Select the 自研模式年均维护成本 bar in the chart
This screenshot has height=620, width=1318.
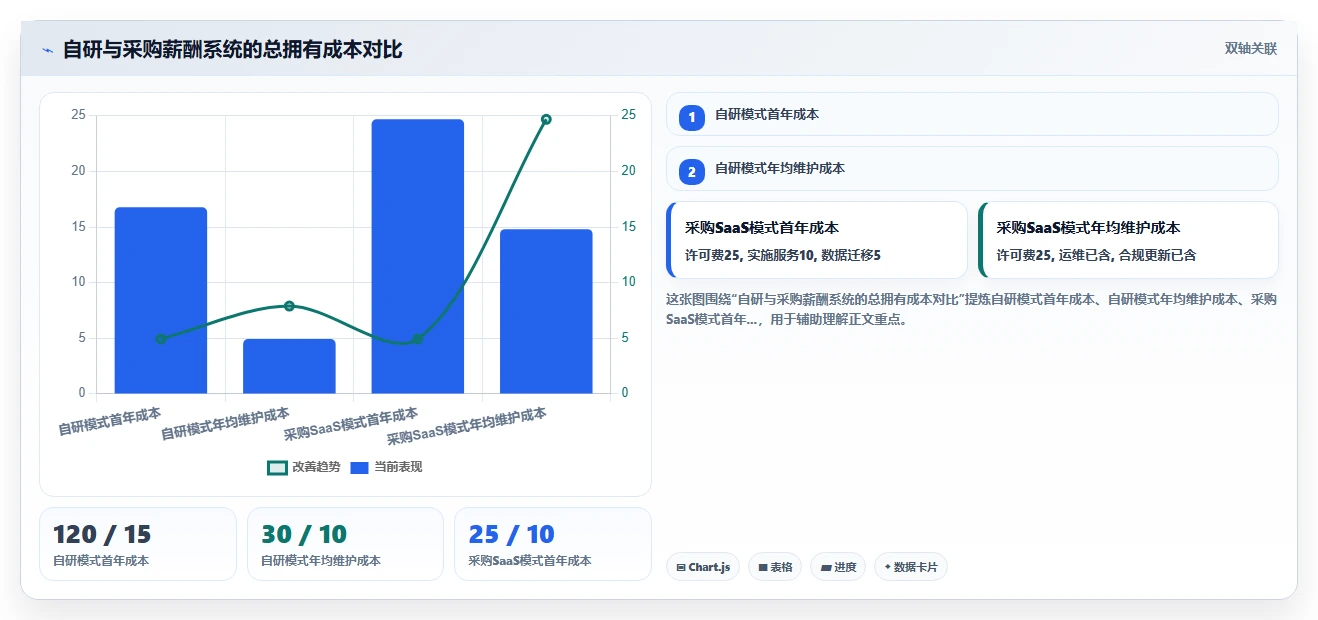pyautogui.click(x=289, y=366)
